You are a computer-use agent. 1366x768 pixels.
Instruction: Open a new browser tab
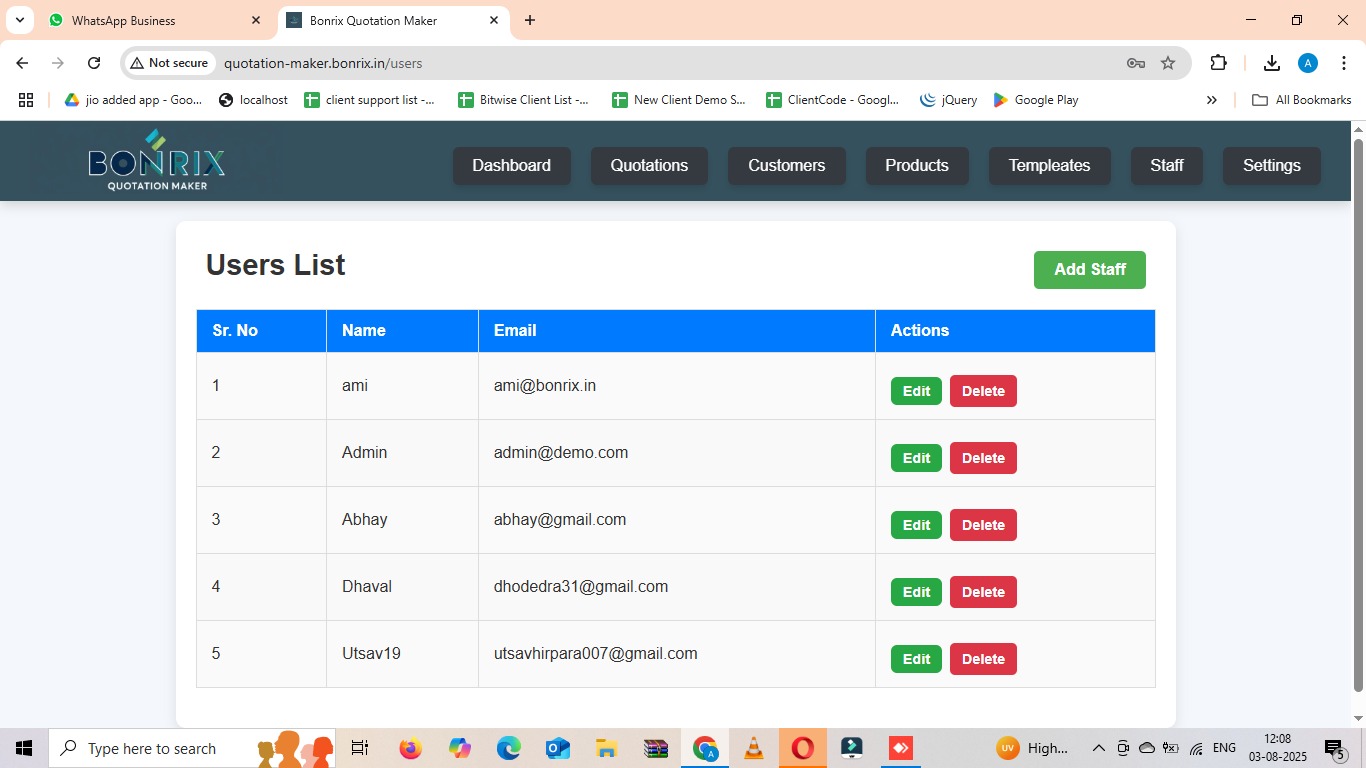pos(530,20)
